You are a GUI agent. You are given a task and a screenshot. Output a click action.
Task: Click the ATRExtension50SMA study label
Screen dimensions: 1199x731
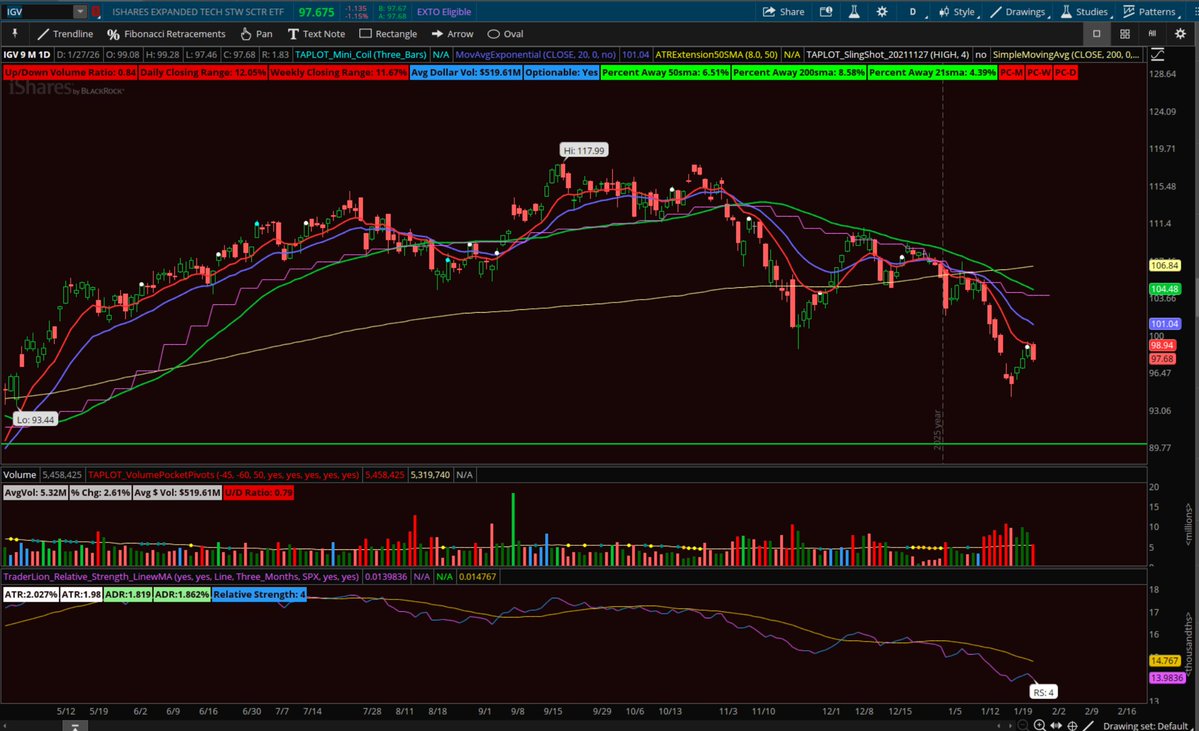[x=716, y=54]
